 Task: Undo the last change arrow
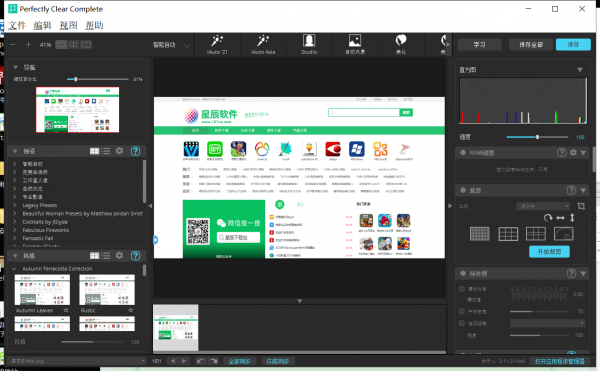coord(201,361)
